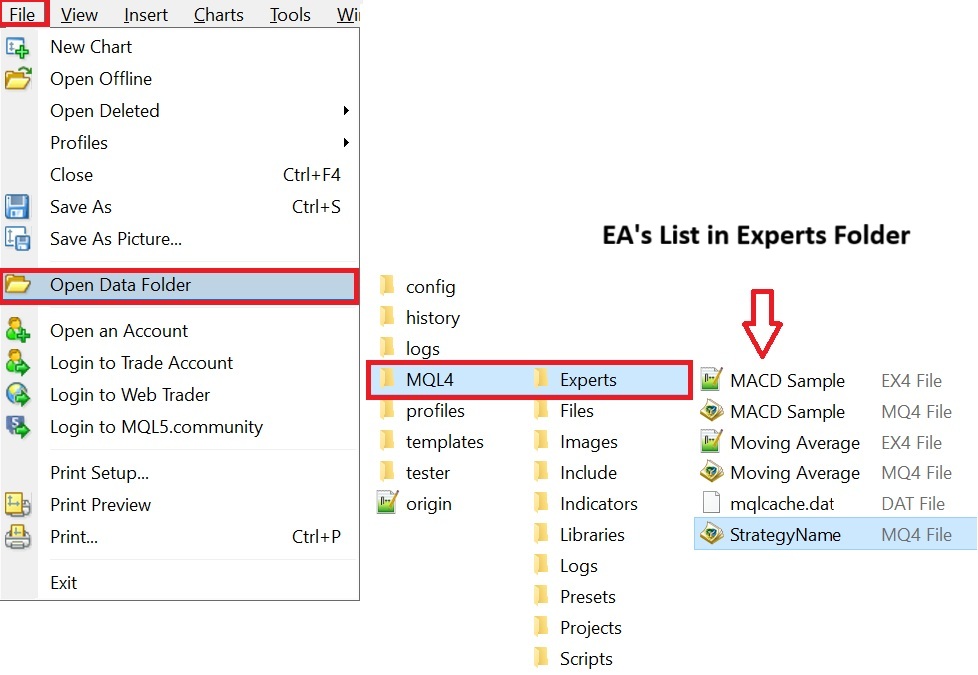Viewport: 978px width, 675px height.
Task: Open the File menu
Action: tap(23, 14)
